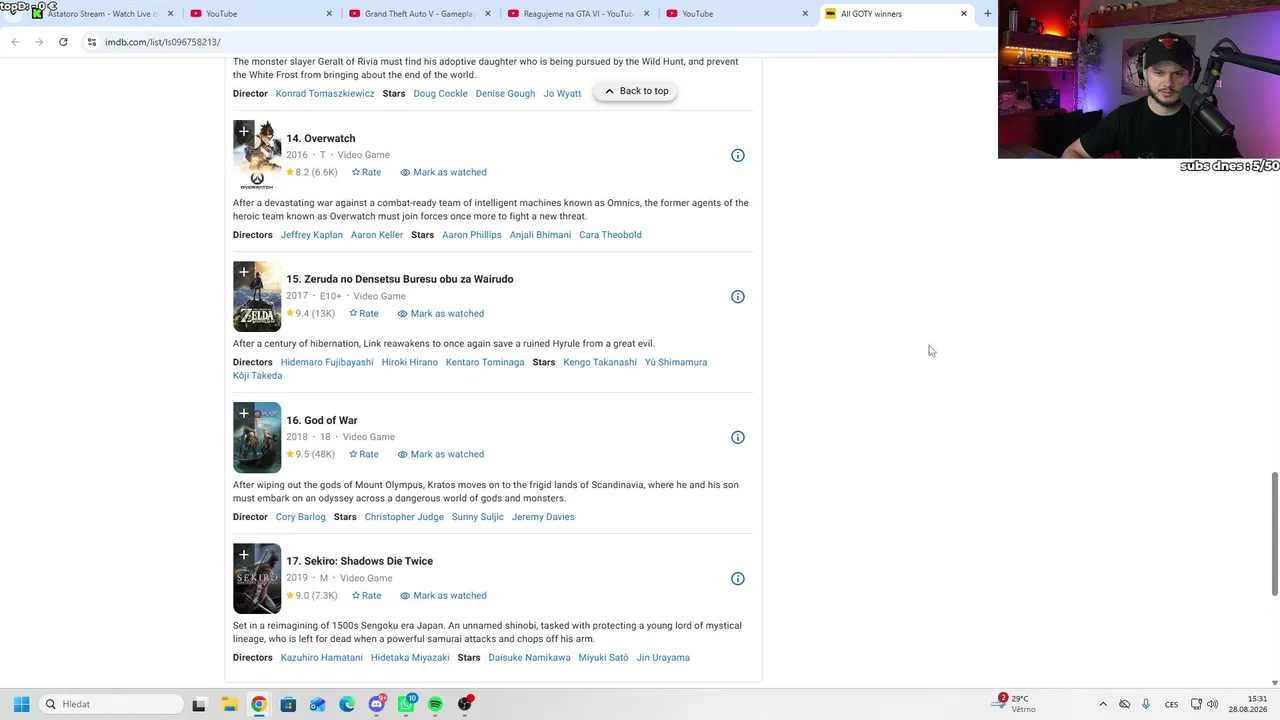Open WhatsApp from taskbar
The width and height of the screenshot is (1280, 720).
click(407, 704)
